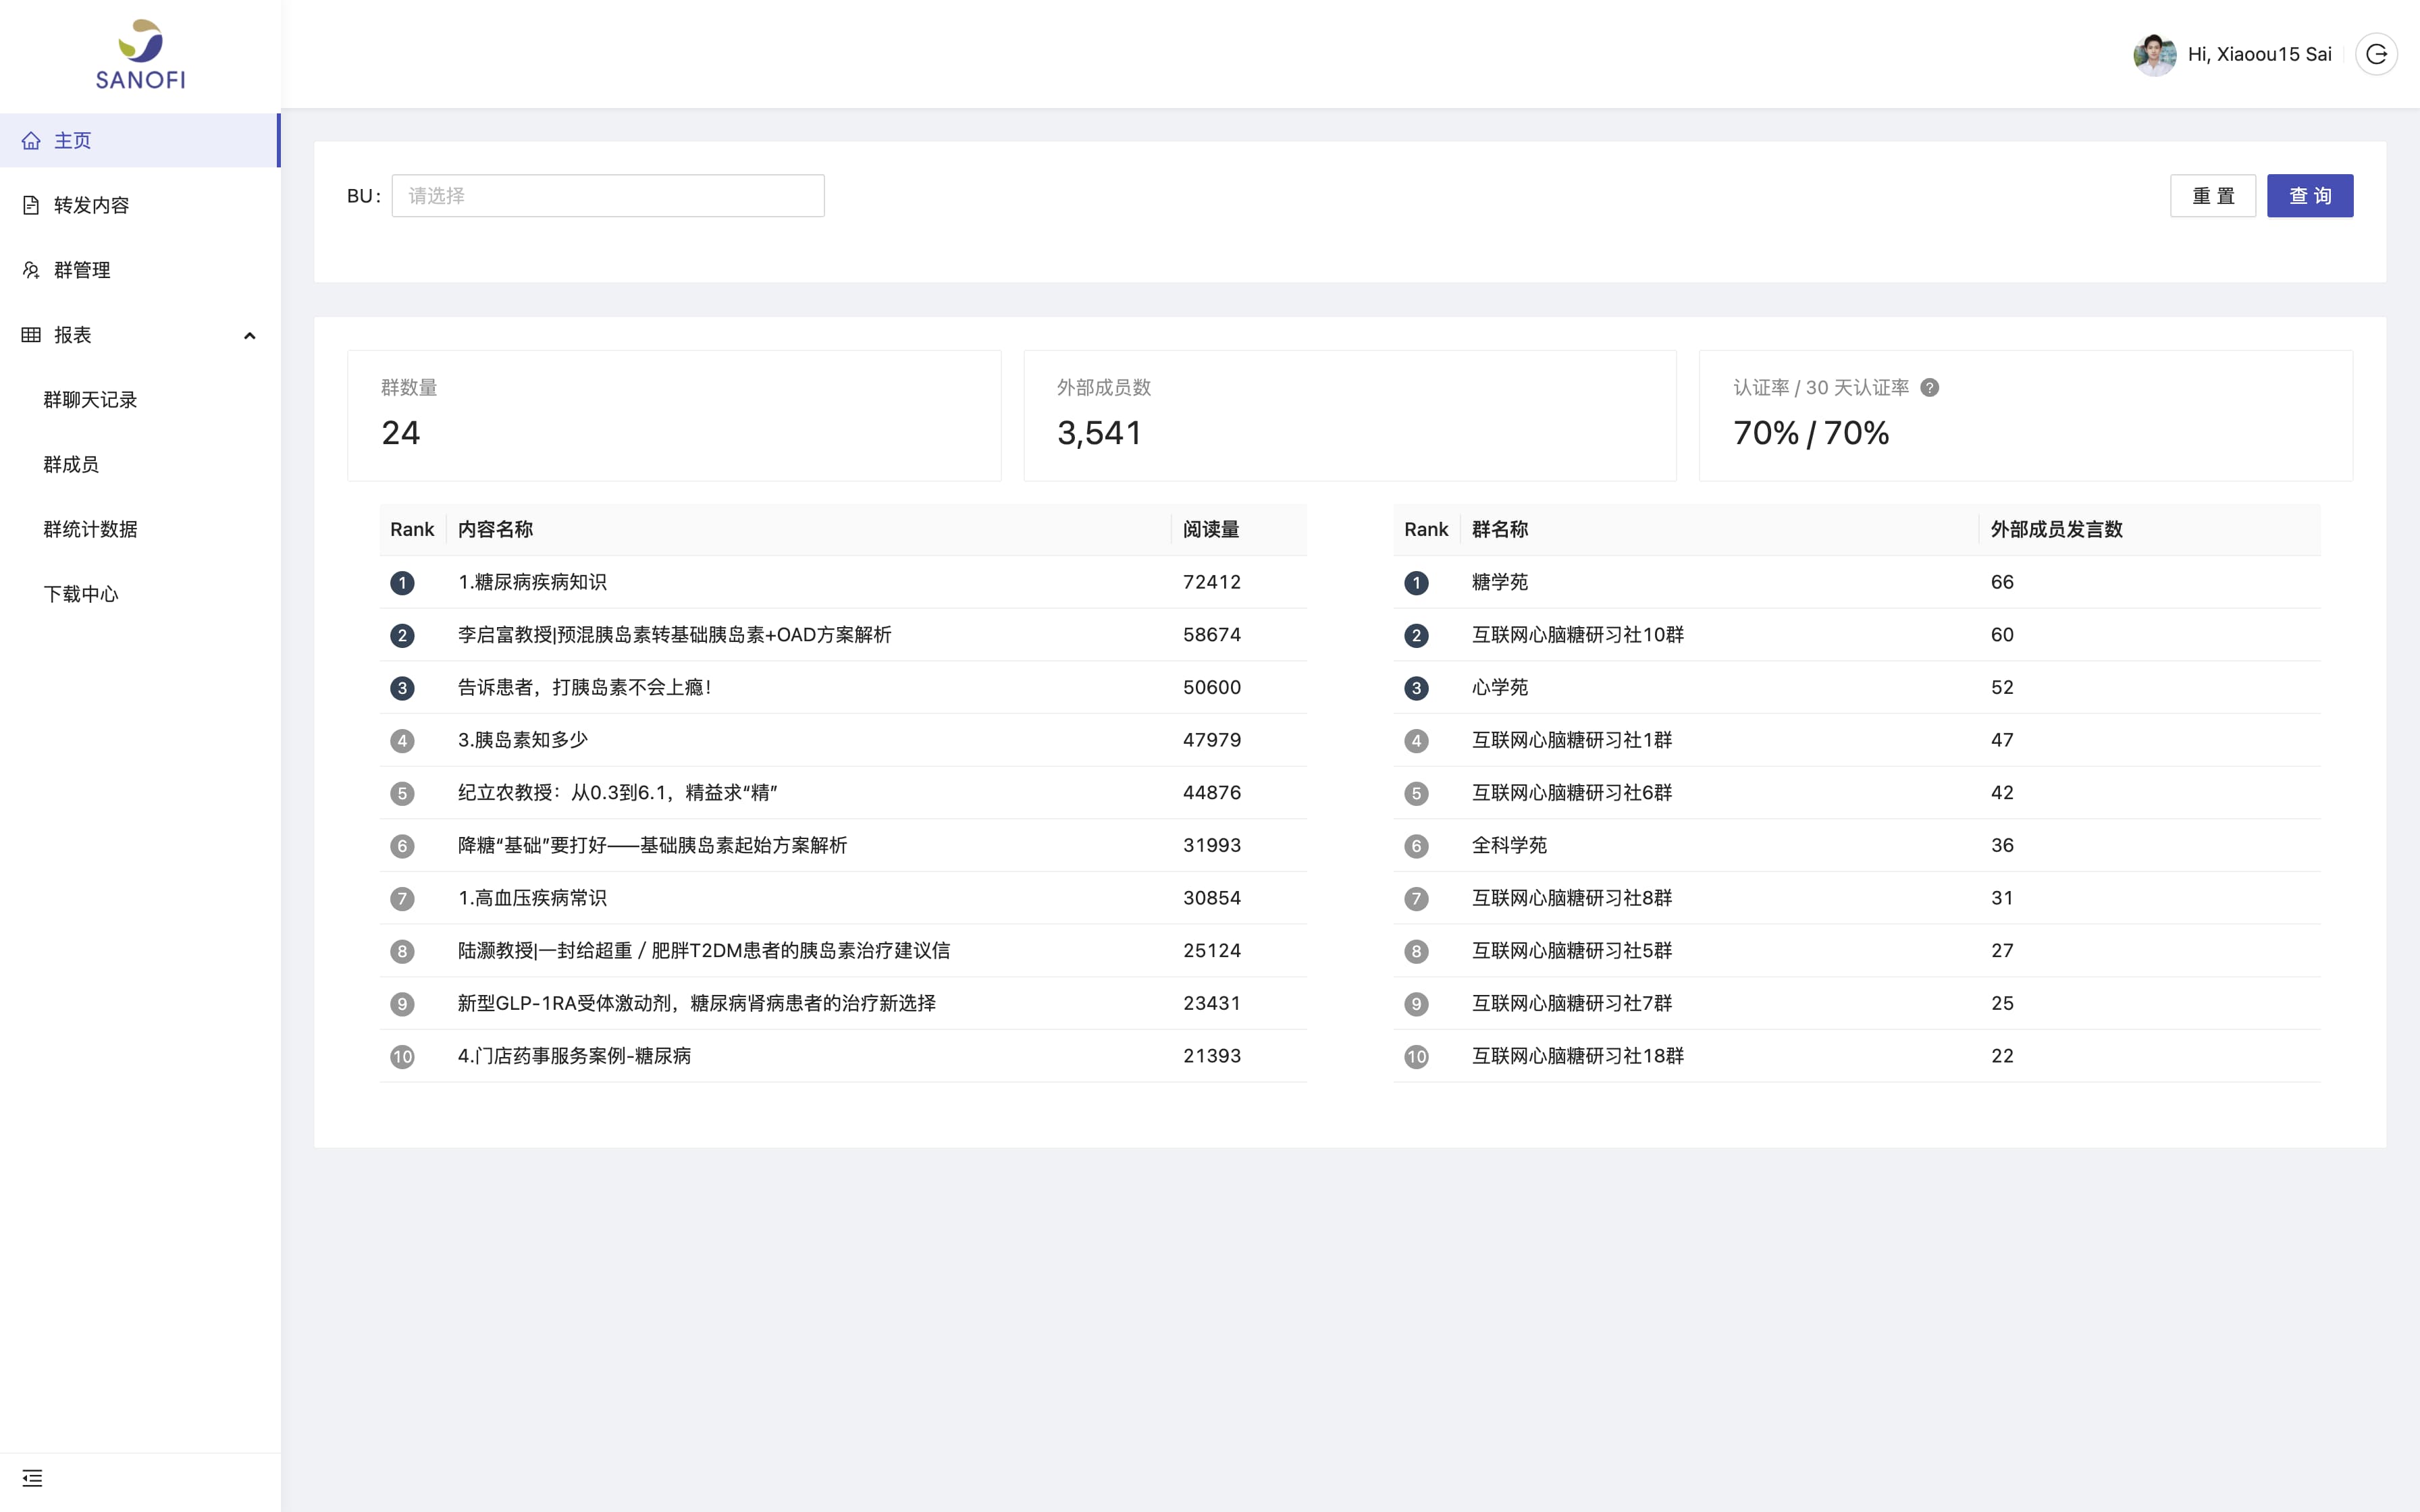Click the home icon beside 主页
The width and height of the screenshot is (2420, 1512).
point(32,141)
